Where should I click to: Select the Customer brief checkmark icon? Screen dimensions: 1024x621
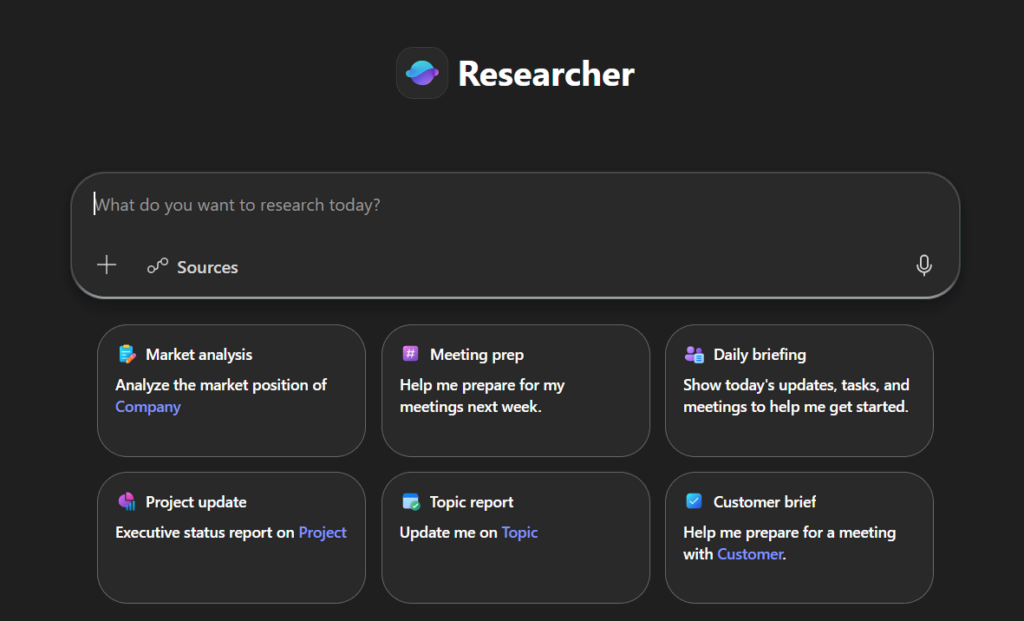coord(694,501)
